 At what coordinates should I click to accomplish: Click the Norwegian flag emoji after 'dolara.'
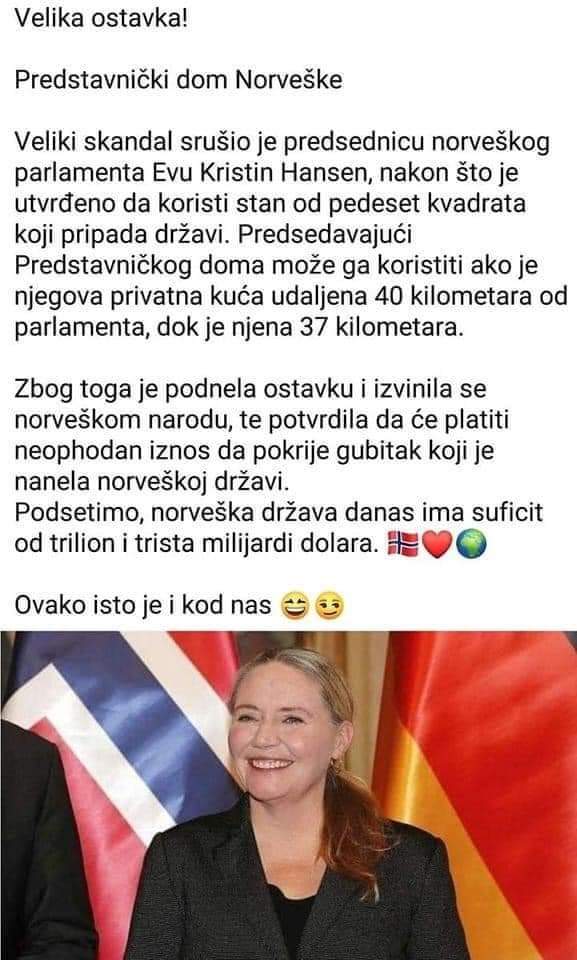pyautogui.click(x=402, y=544)
